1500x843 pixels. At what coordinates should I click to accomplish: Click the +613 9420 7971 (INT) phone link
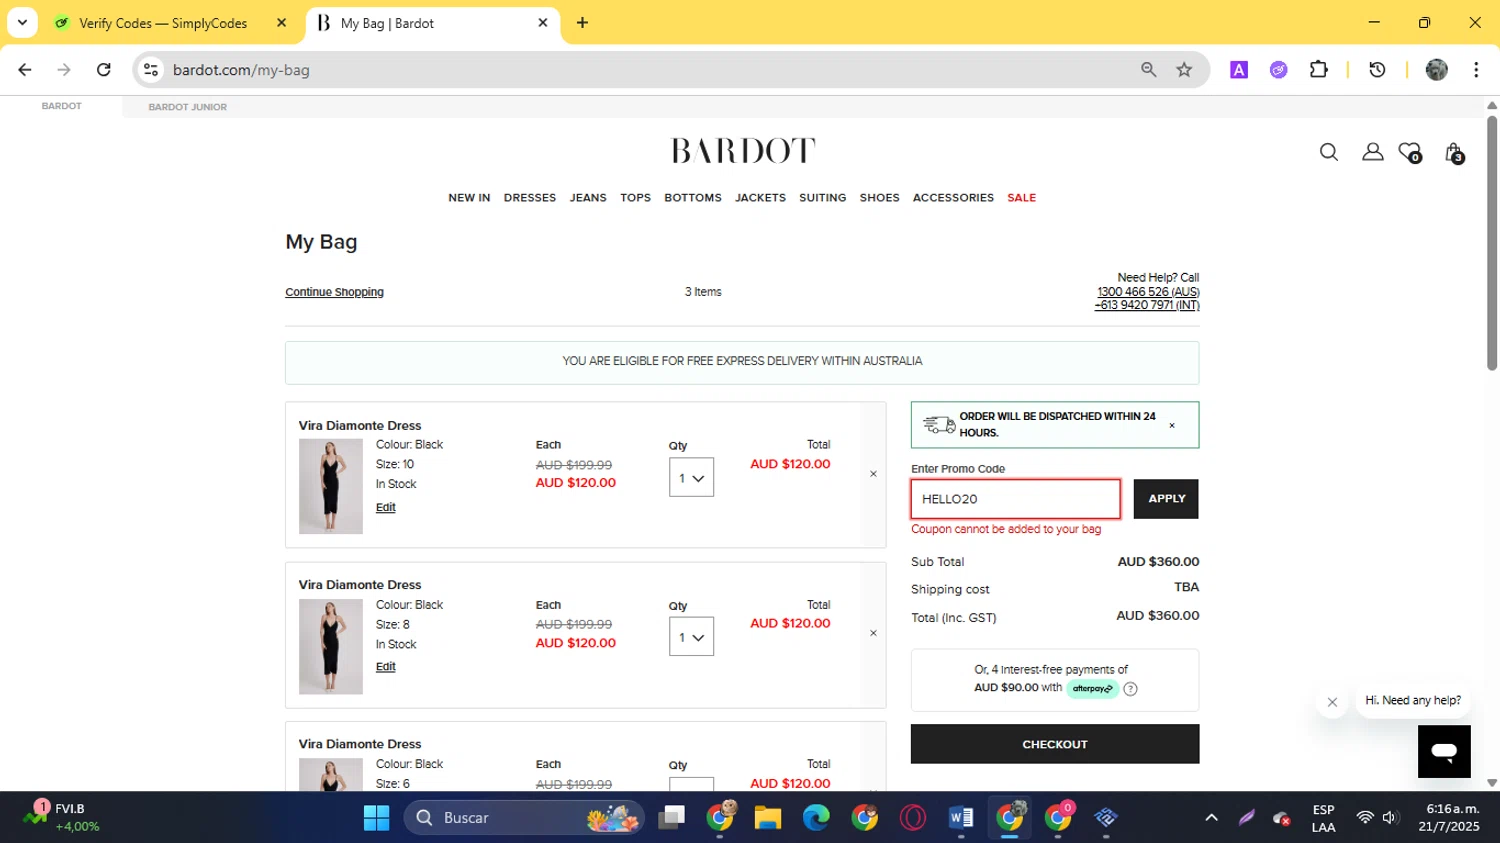1147,305
